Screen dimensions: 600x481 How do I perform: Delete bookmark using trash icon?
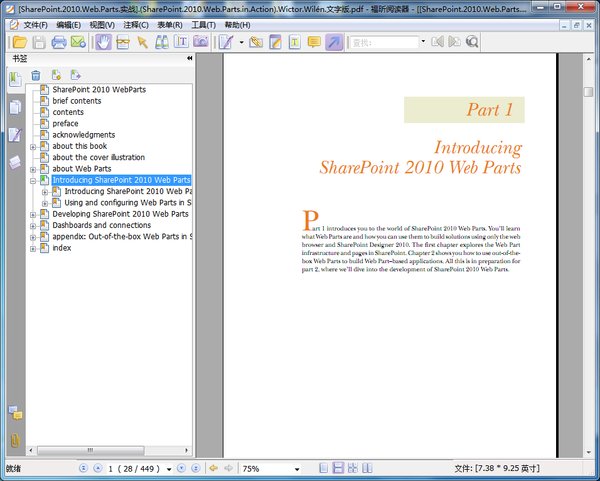coord(36,75)
